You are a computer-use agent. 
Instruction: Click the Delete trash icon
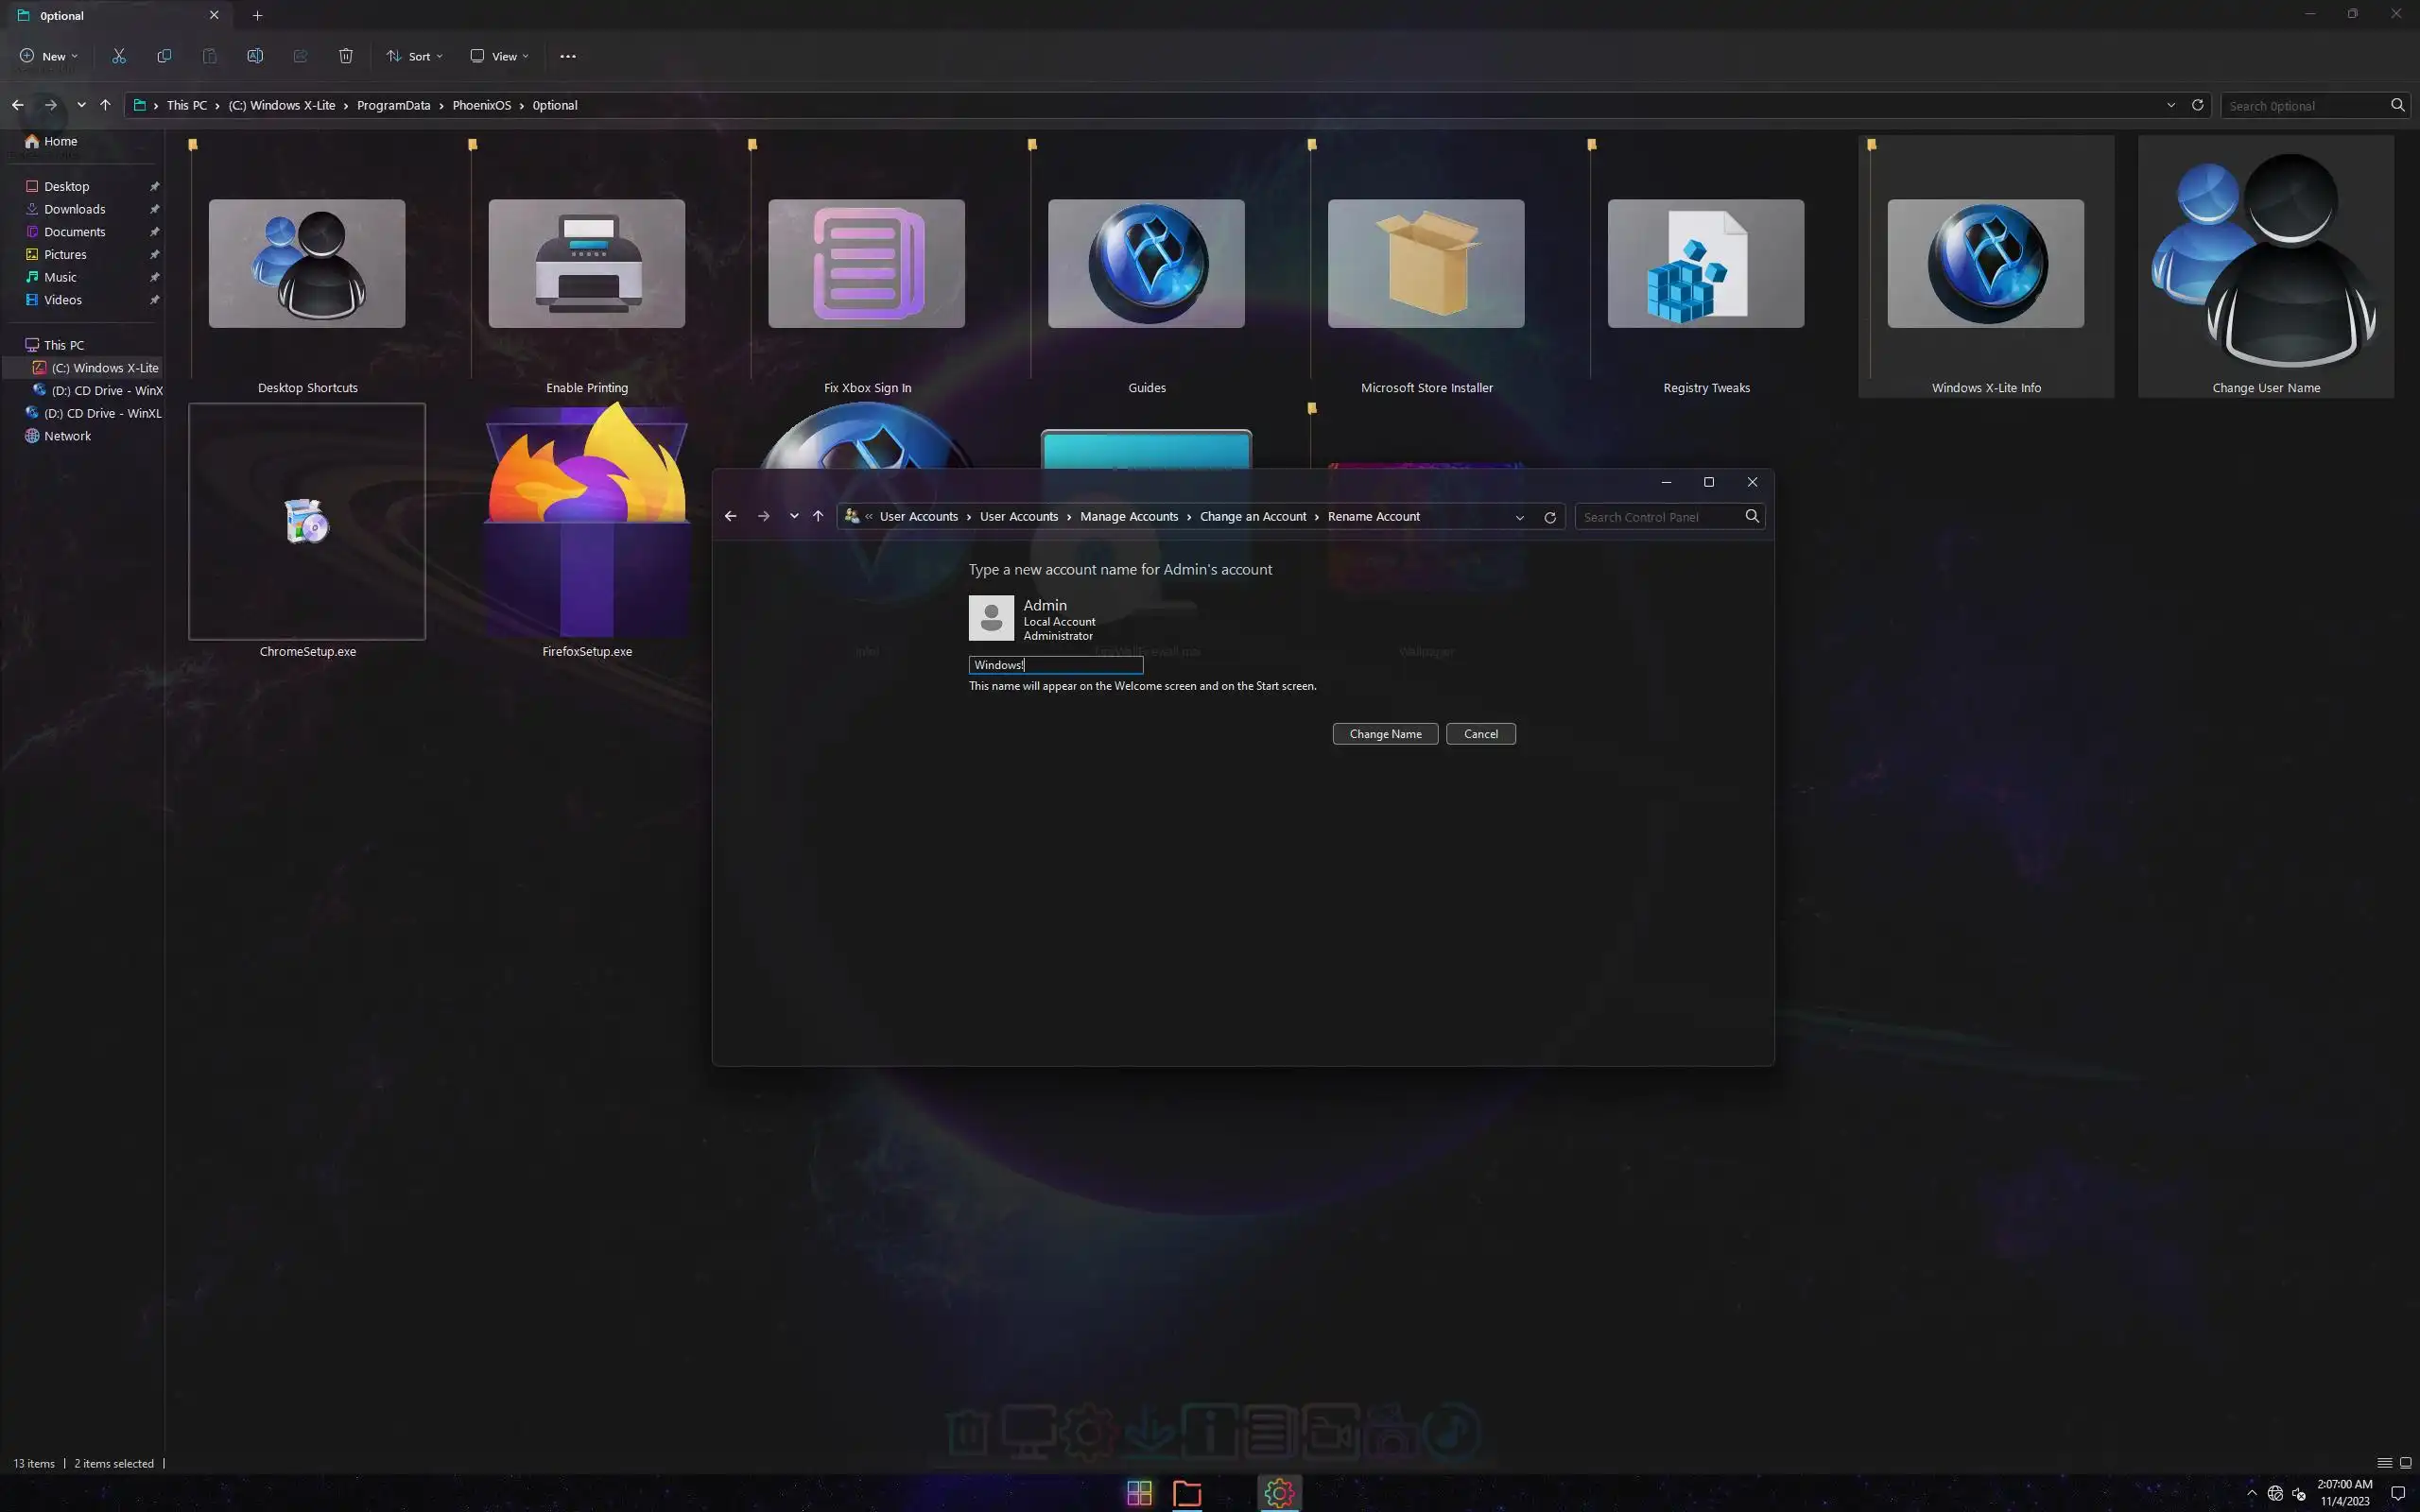345,56
